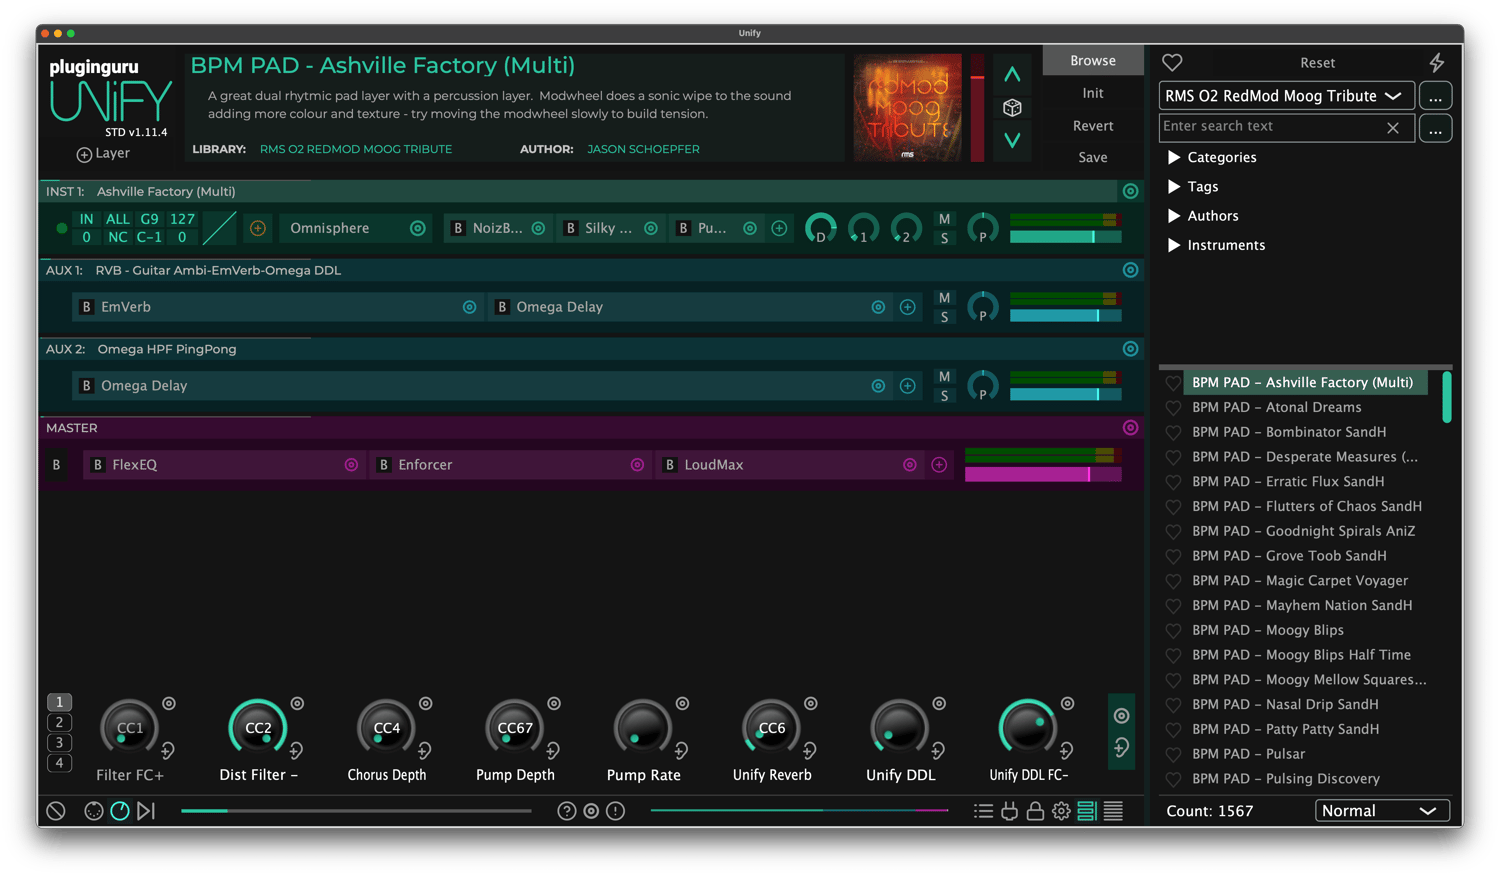Viewport: 1500px width, 876px height.
Task: Open the MIDI connector icon in footer
Action: click(93, 811)
